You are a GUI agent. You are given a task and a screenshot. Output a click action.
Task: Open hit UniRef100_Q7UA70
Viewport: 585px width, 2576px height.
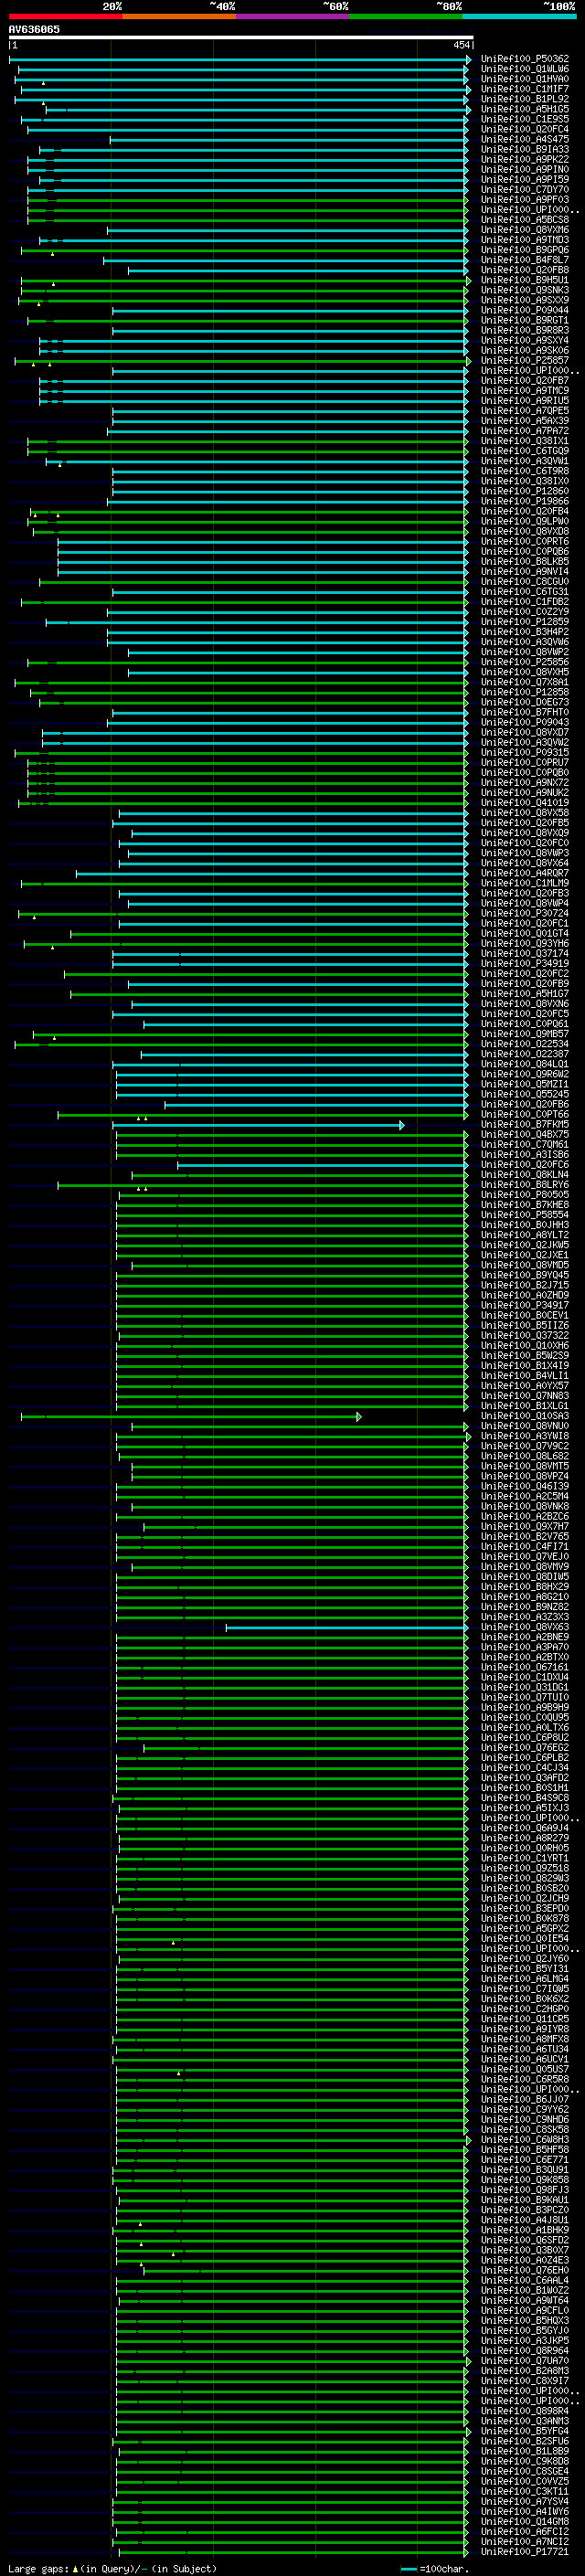click(x=525, y=2361)
